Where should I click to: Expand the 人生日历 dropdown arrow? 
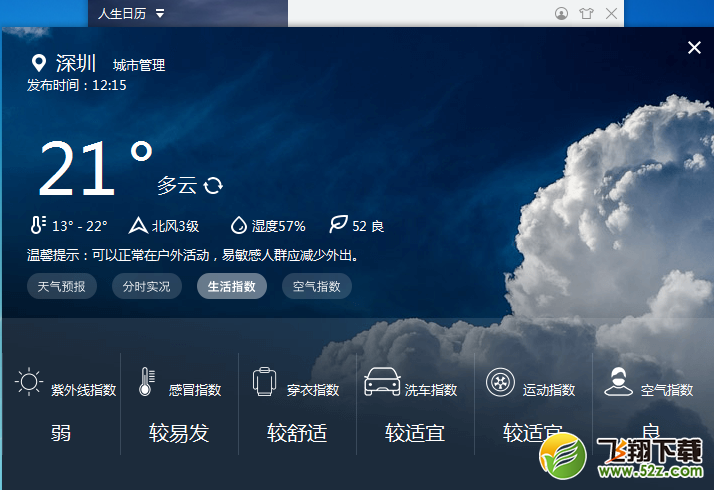click(x=160, y=14)
